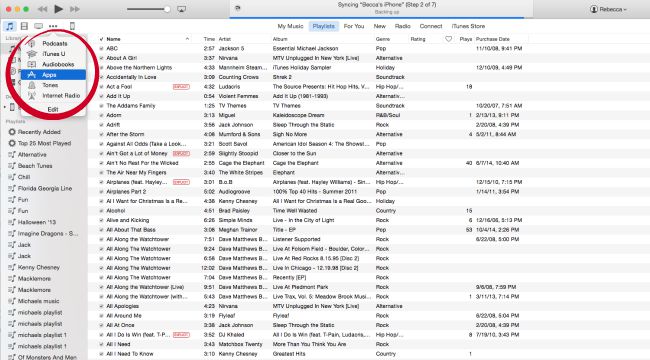
Task: Sort by the Genre column header
Action: click(383, 39)
